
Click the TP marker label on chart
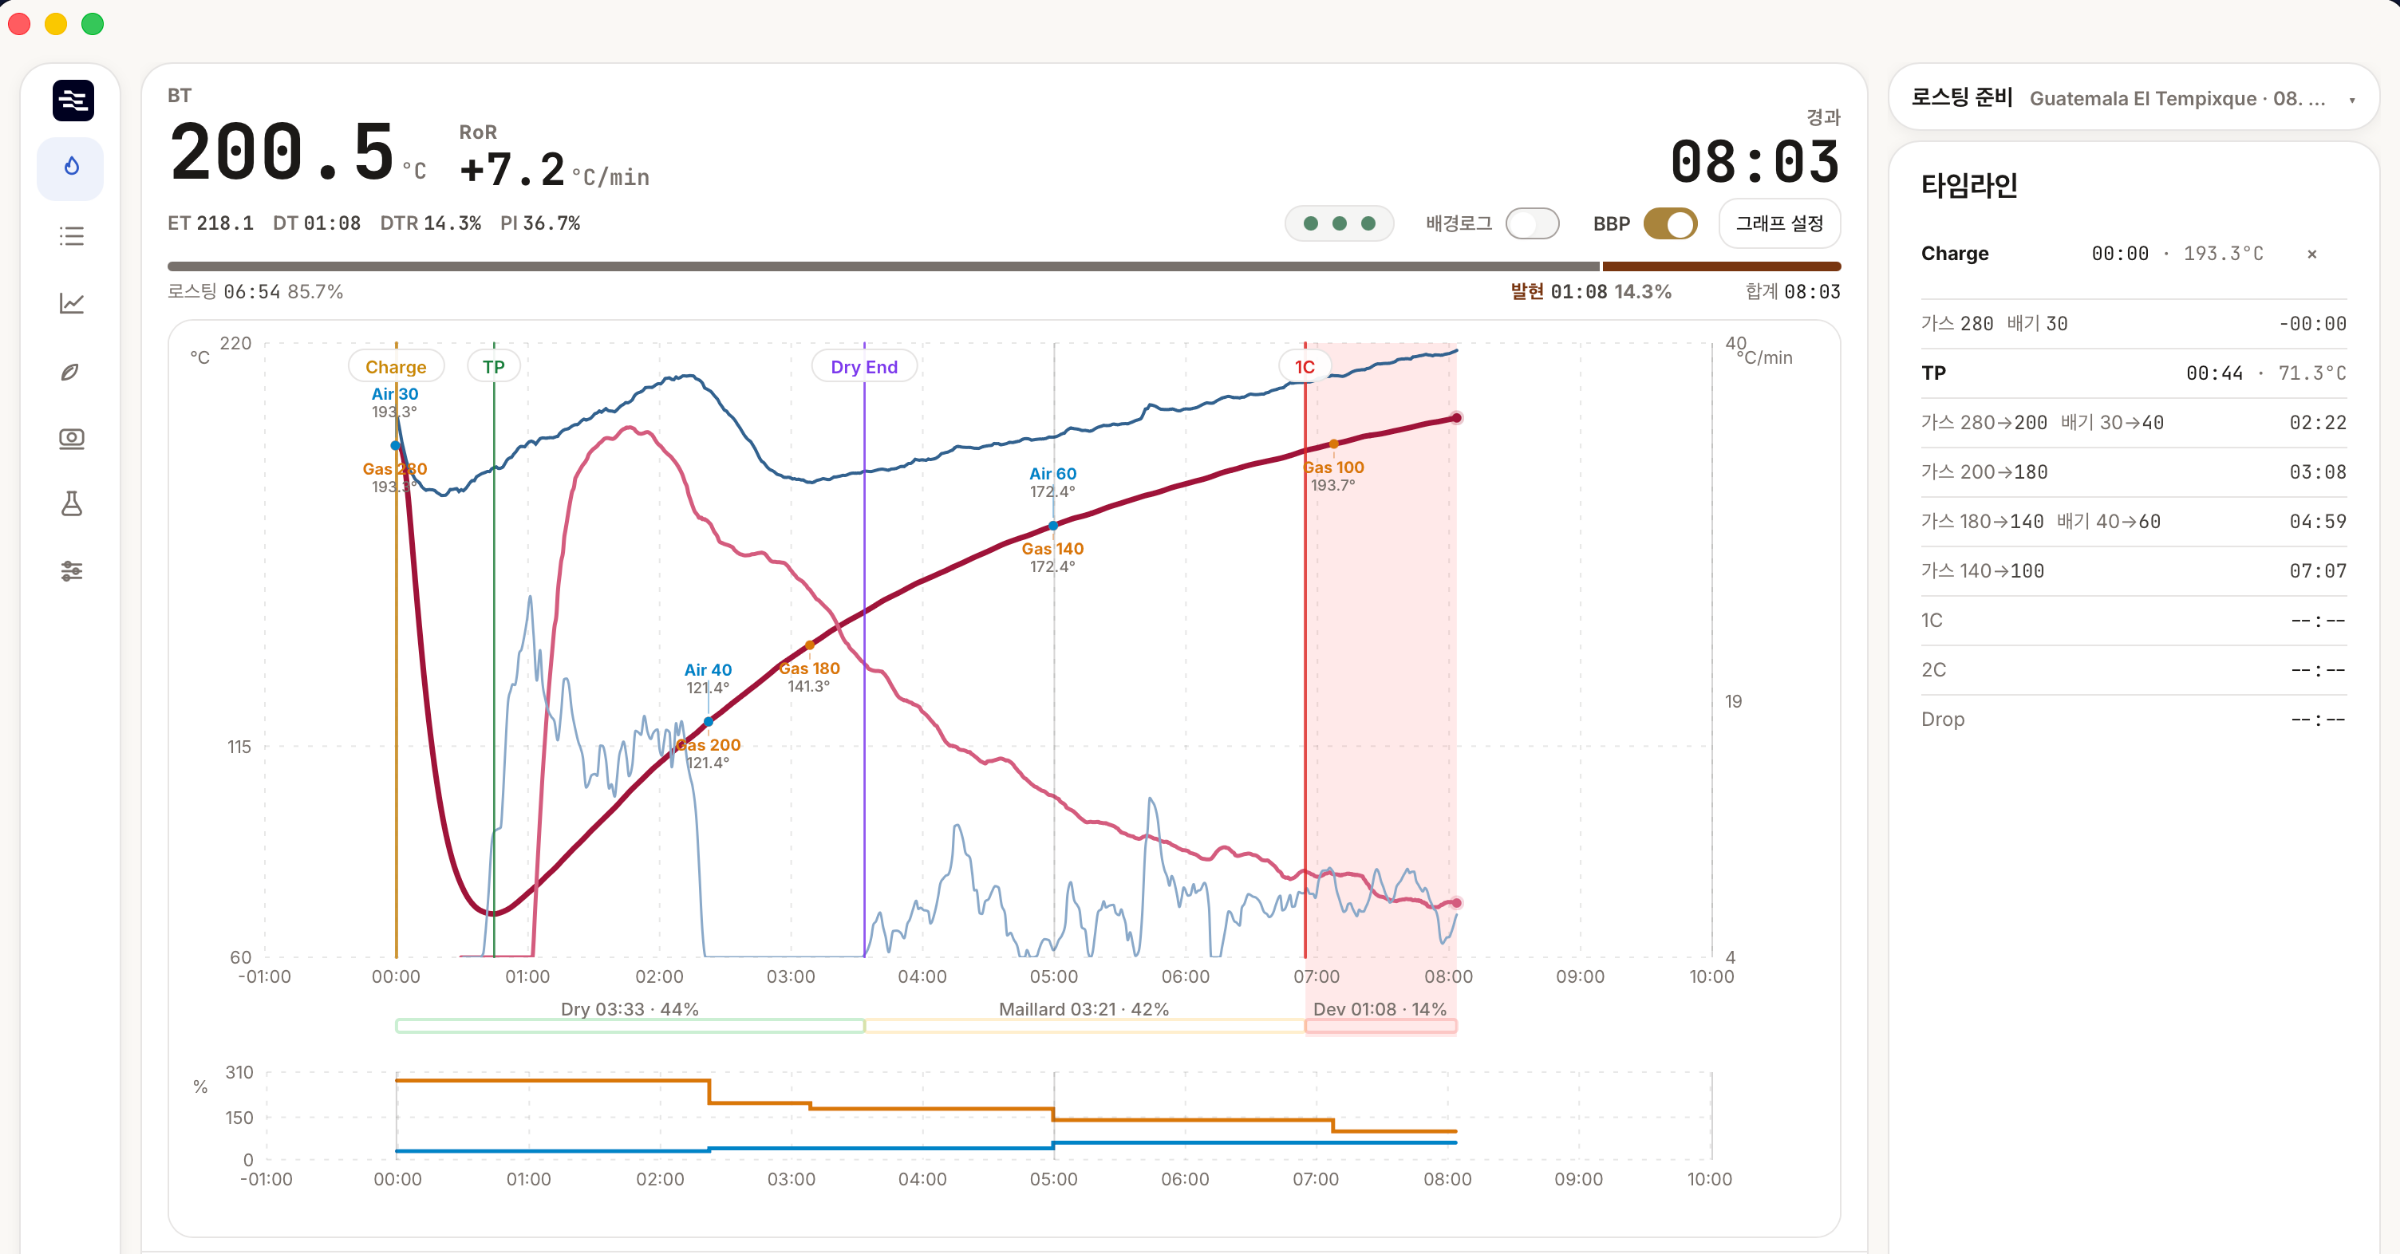494,367
